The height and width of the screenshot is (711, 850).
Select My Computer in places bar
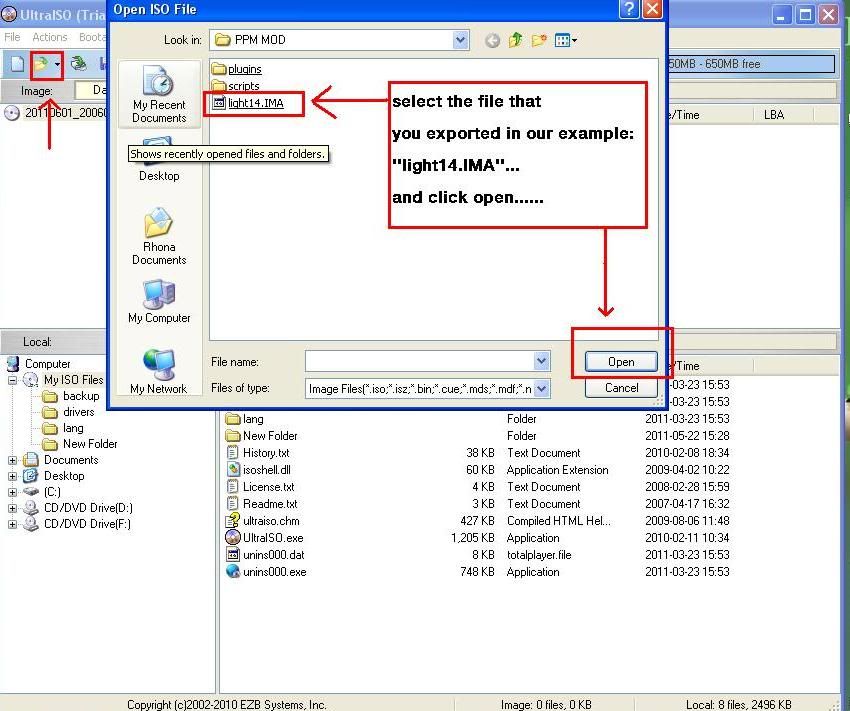(159, 302)
